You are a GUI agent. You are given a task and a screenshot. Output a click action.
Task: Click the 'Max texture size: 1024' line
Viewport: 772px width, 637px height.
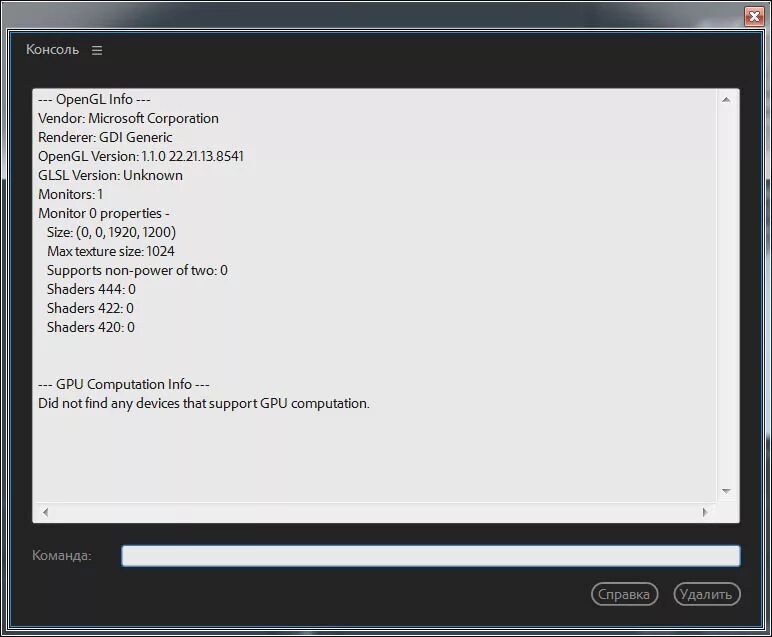(111, 252)
